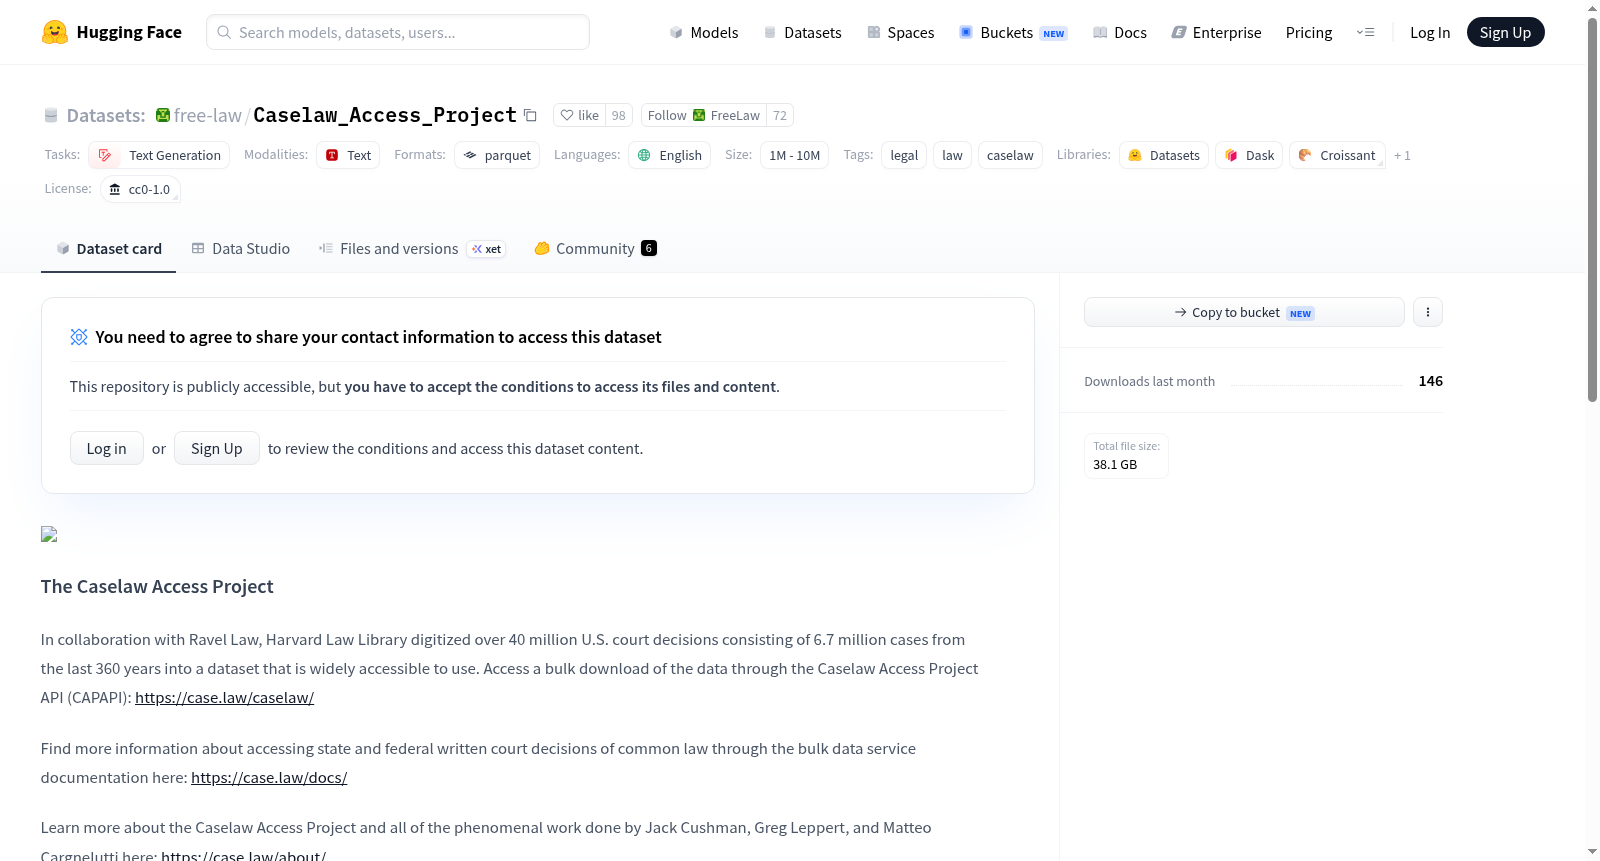Click the Hugging Face logo icon
Image resolution: width=1600 pixels, height=861 pixels.
pos(54,32)
